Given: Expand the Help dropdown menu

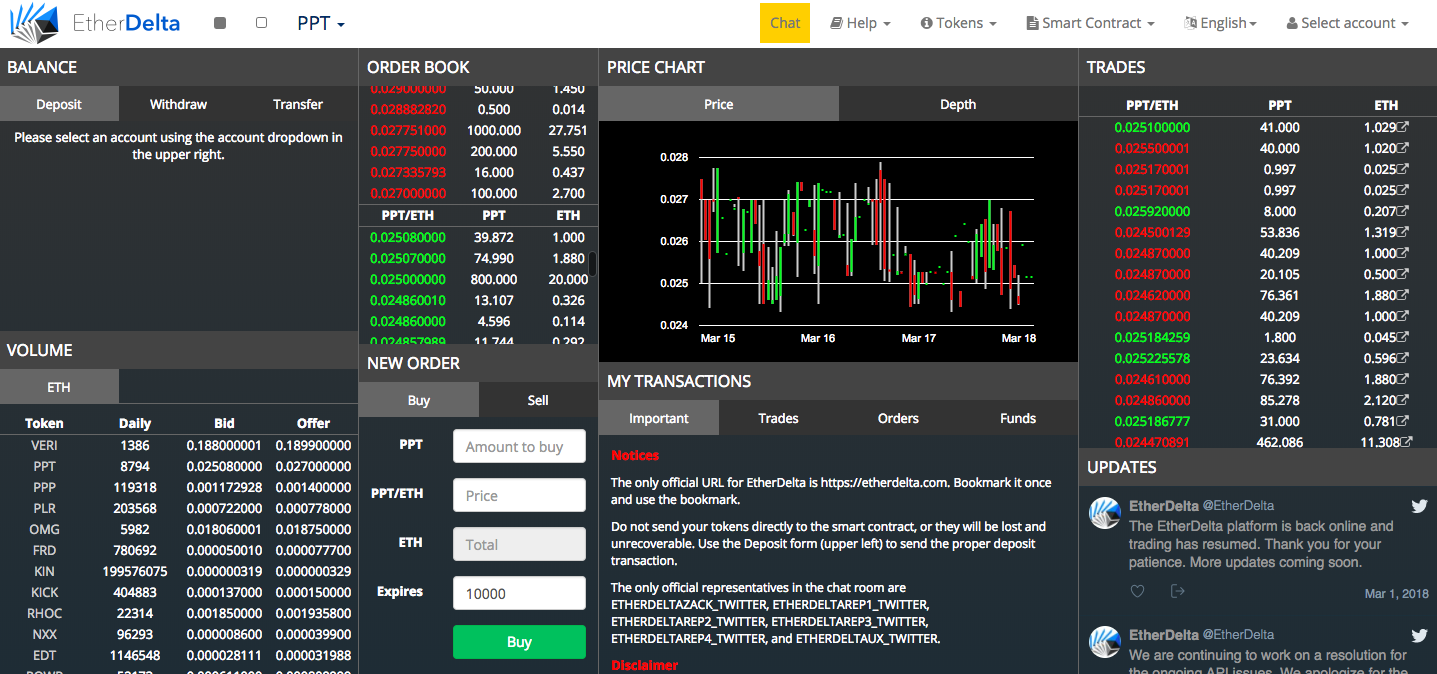Looking at the screenshot, I should coord(860,23).
